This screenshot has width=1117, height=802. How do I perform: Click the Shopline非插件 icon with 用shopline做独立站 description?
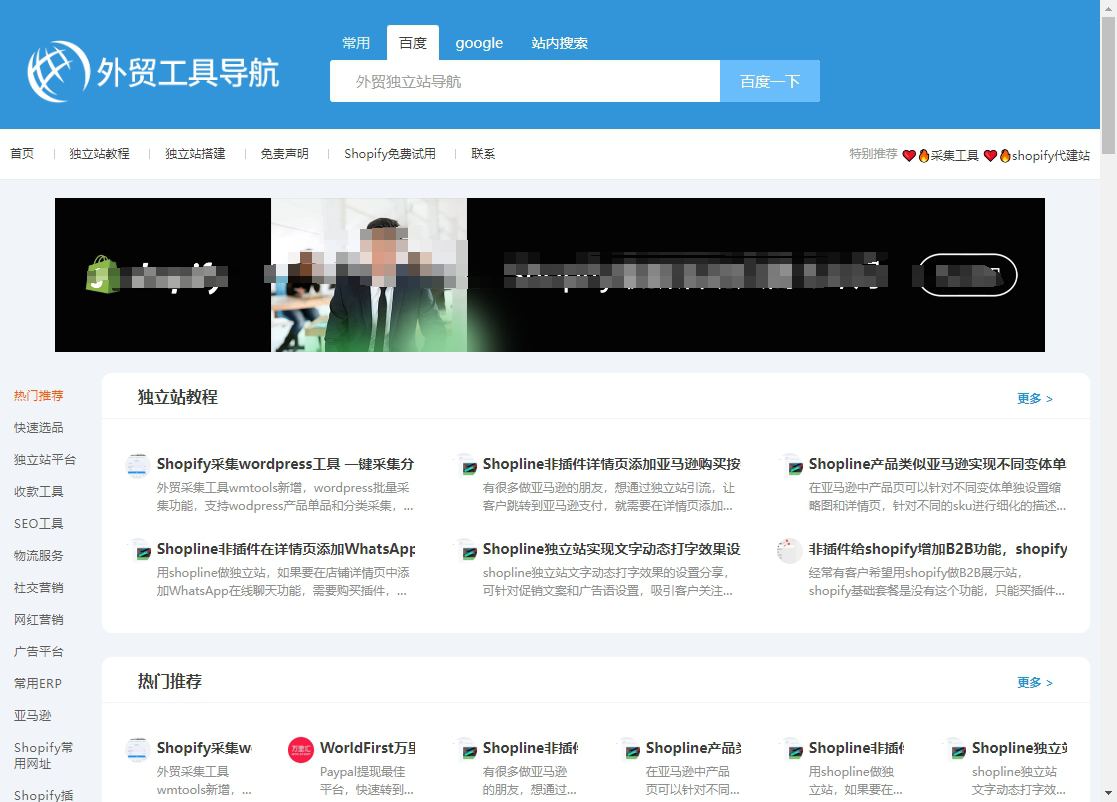(792, 749)
